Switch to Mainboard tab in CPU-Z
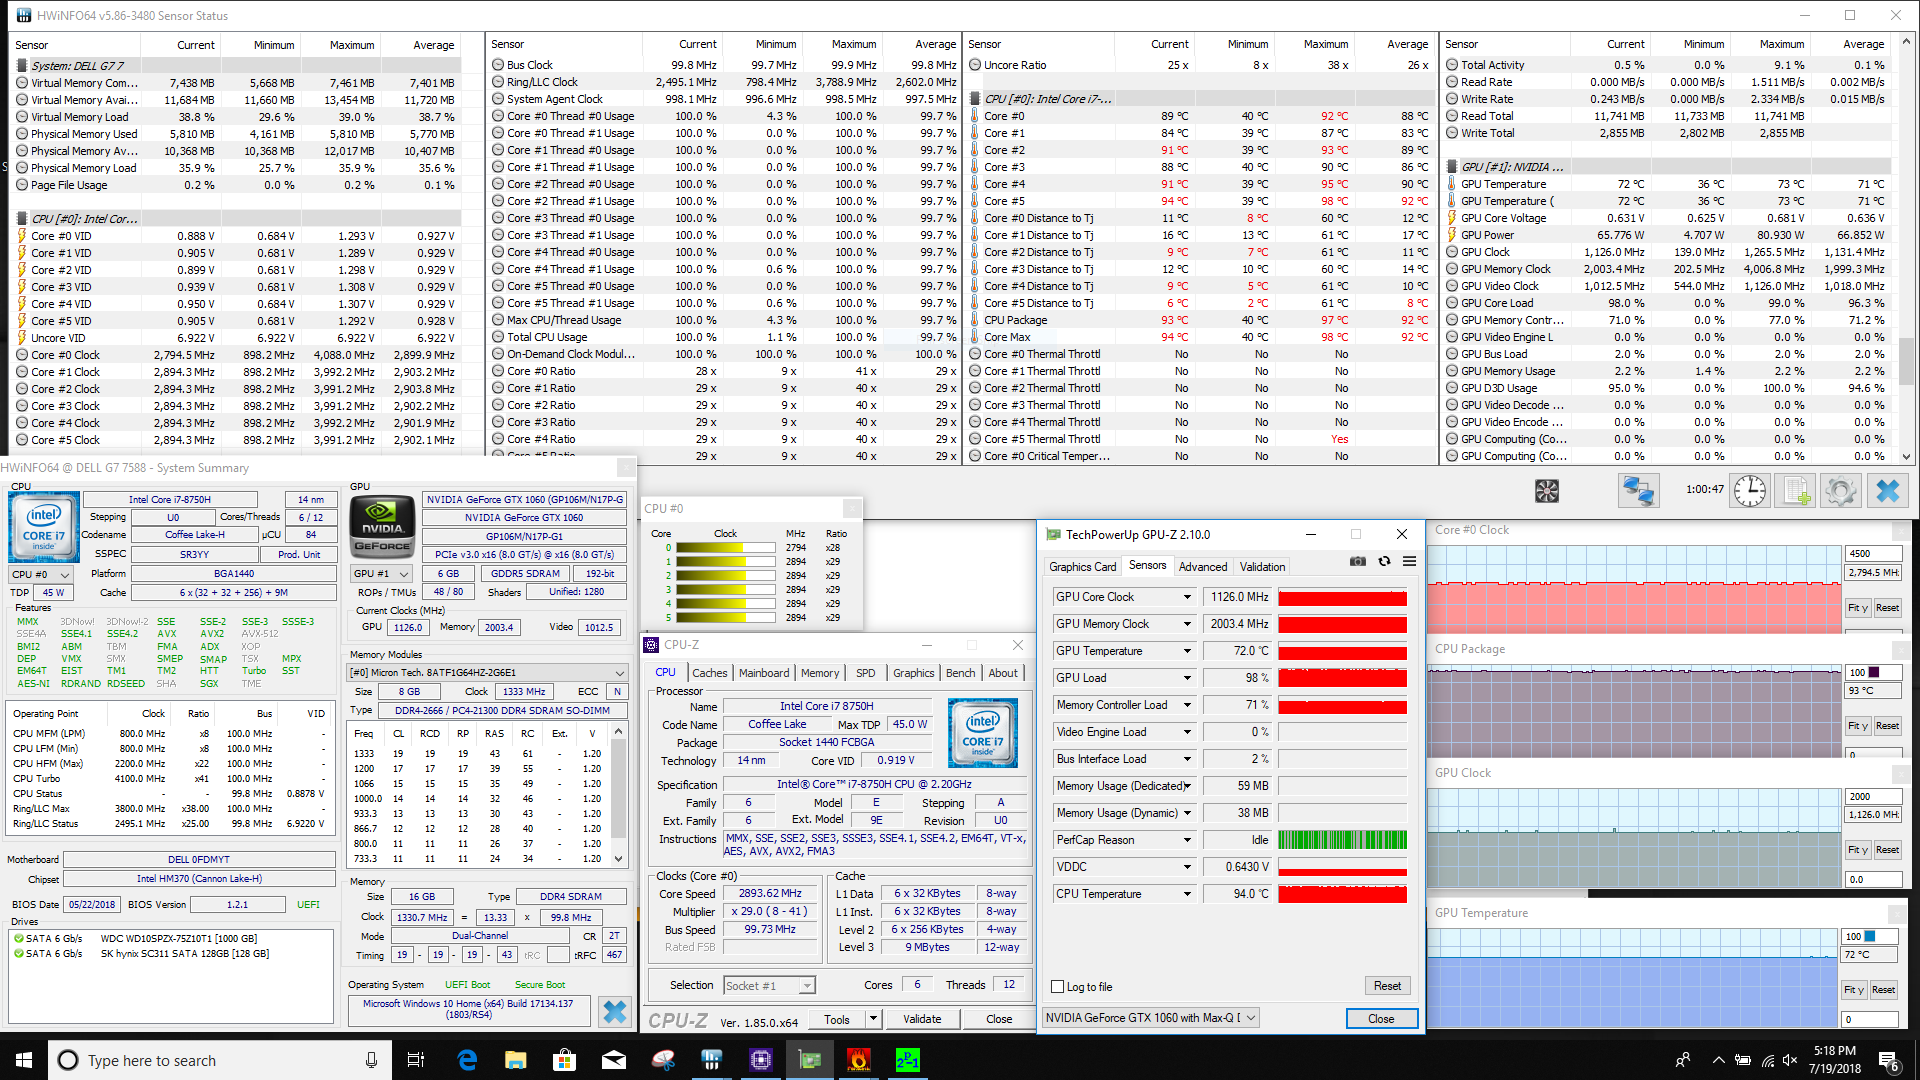The image size is (1920, 1080). [764, 673]
